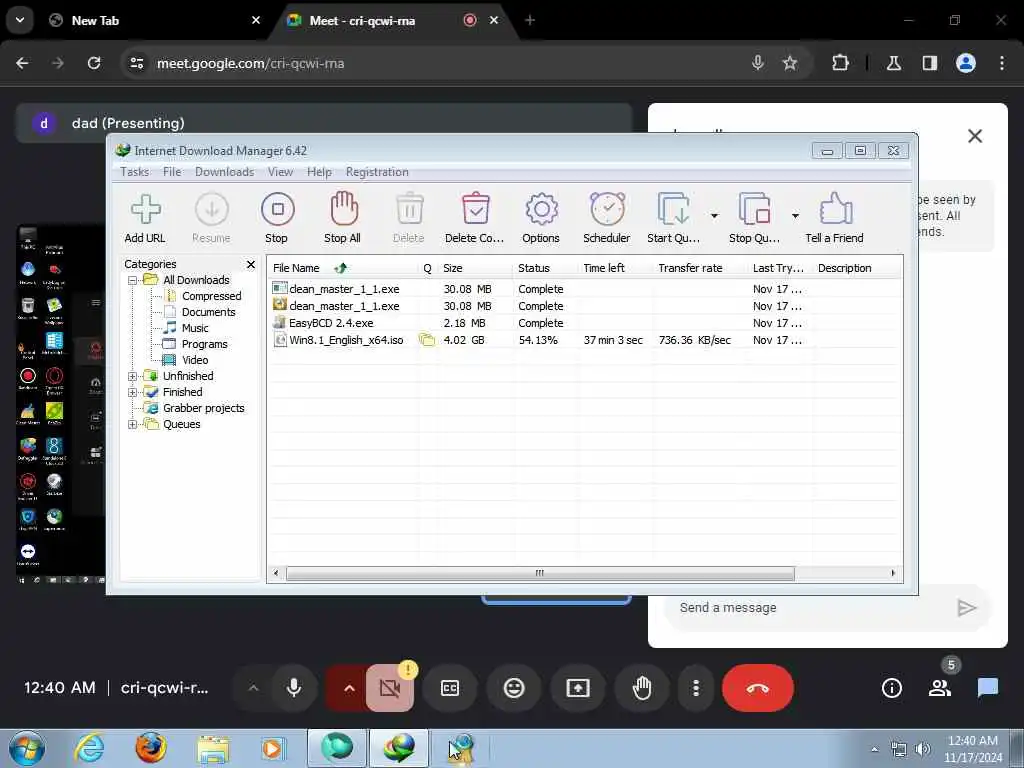Expand the Finished category

coord(133,392)
